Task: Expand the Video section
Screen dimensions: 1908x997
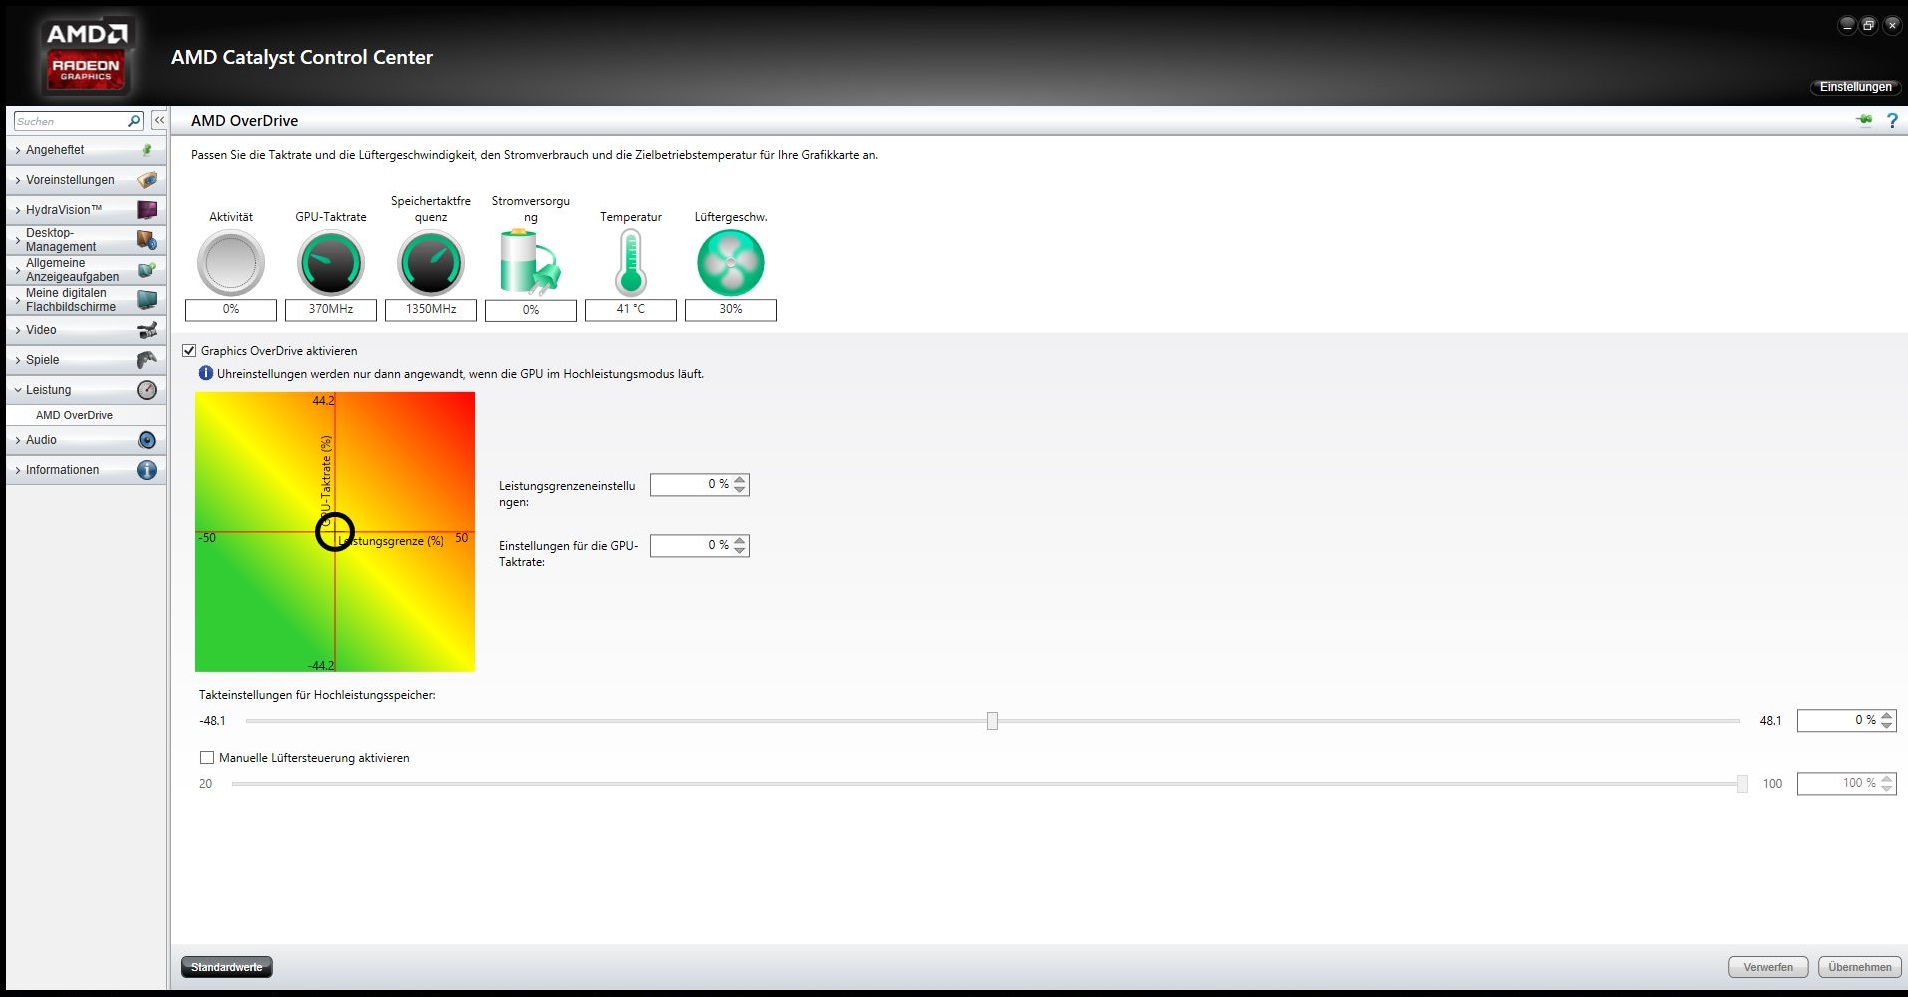Action: tap(17, 330)
